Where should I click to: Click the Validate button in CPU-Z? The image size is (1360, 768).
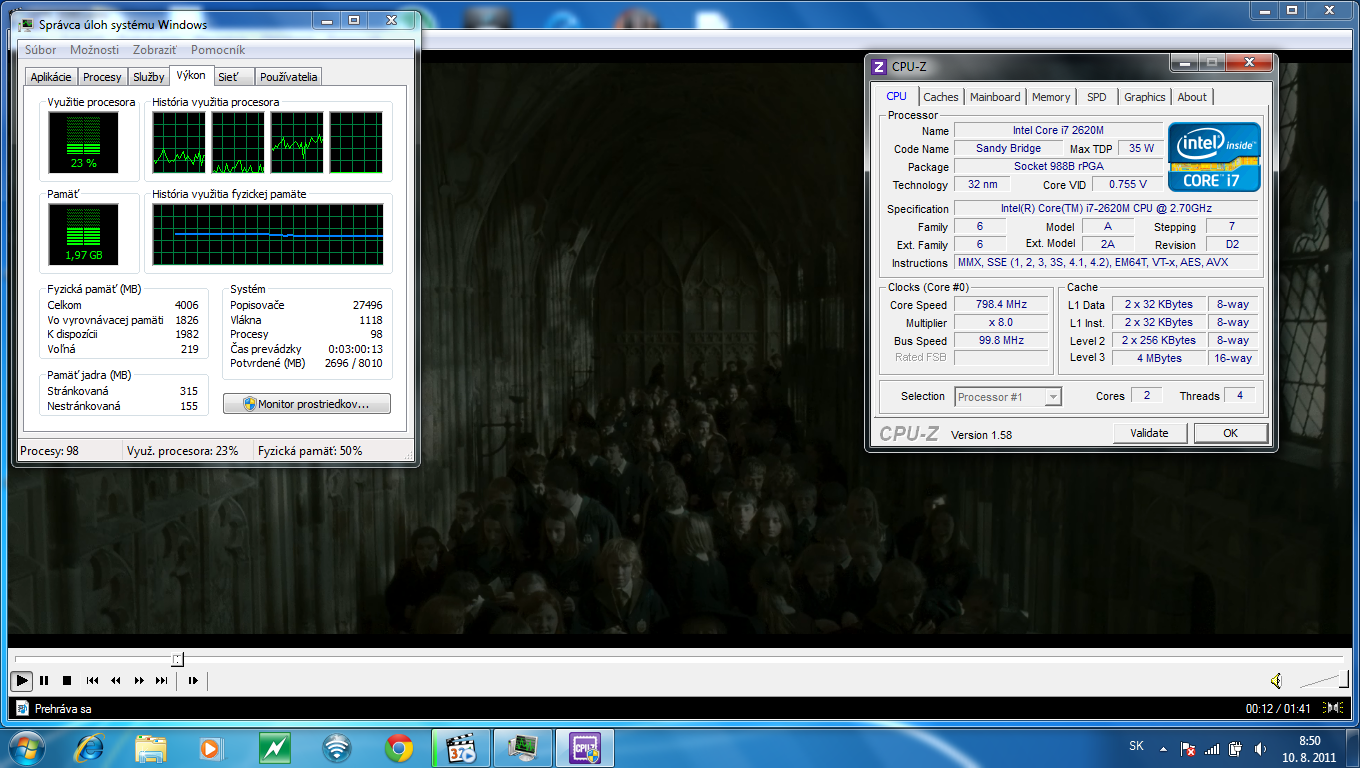(1150, 433)
